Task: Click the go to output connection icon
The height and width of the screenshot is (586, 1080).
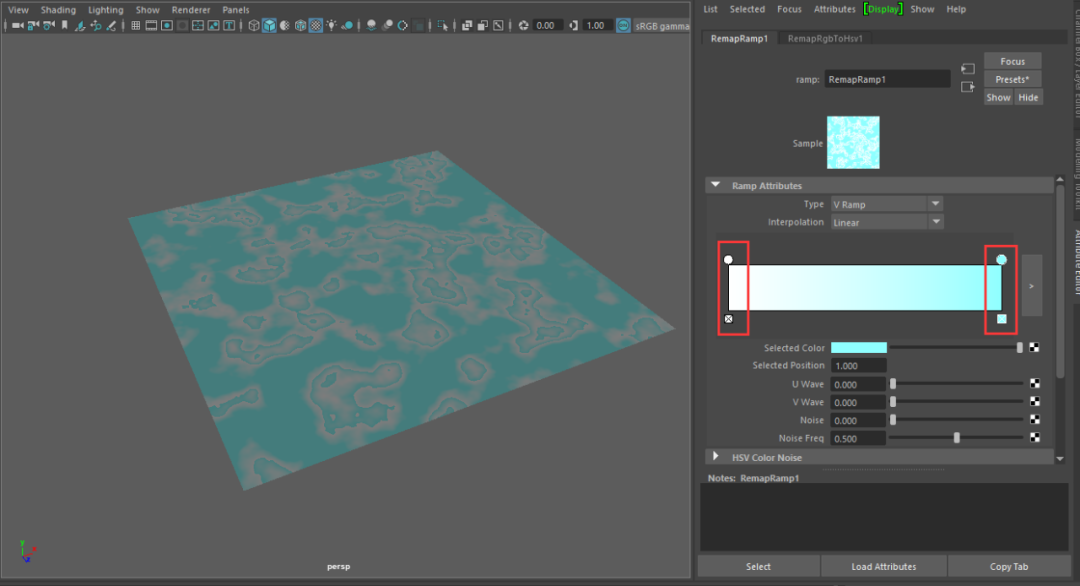Action: 968,87
